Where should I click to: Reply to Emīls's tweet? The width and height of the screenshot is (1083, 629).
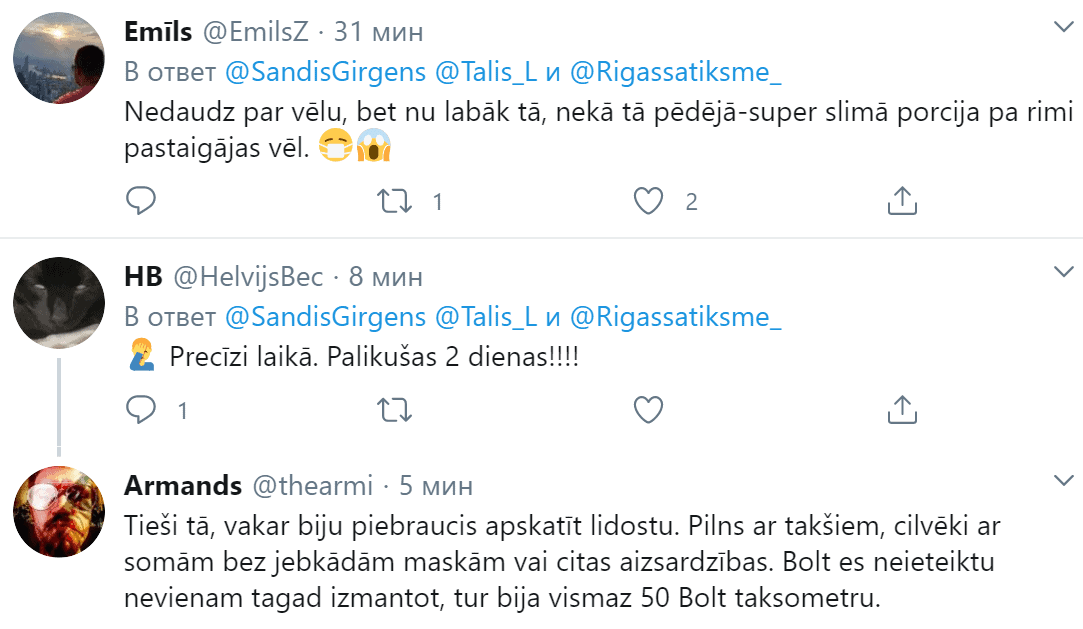pos(142,202)
